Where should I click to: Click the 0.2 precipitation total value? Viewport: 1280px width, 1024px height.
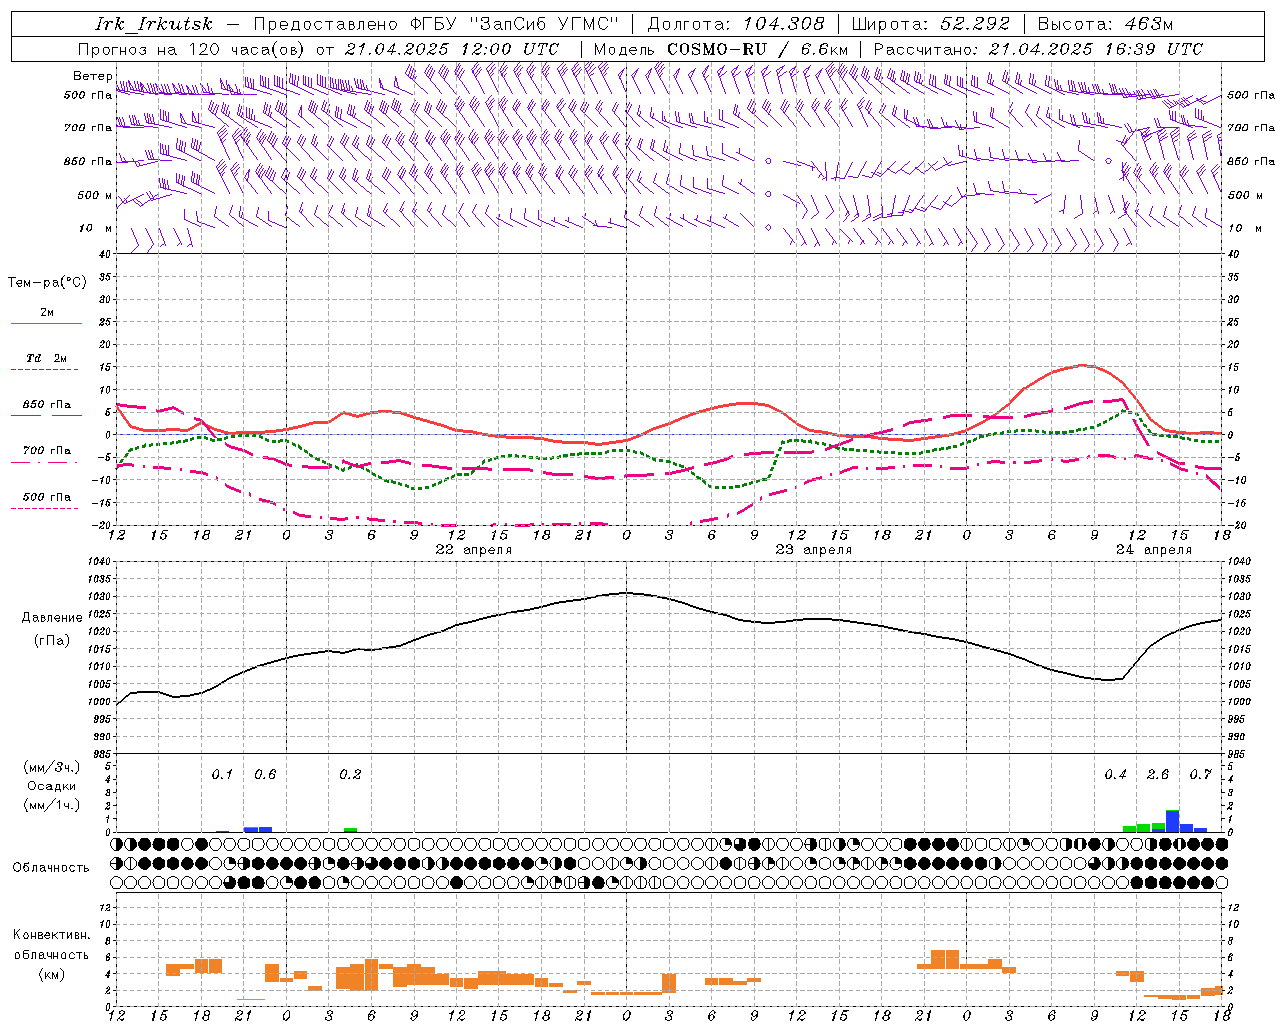pyautogui.click(x=350, y=774)
